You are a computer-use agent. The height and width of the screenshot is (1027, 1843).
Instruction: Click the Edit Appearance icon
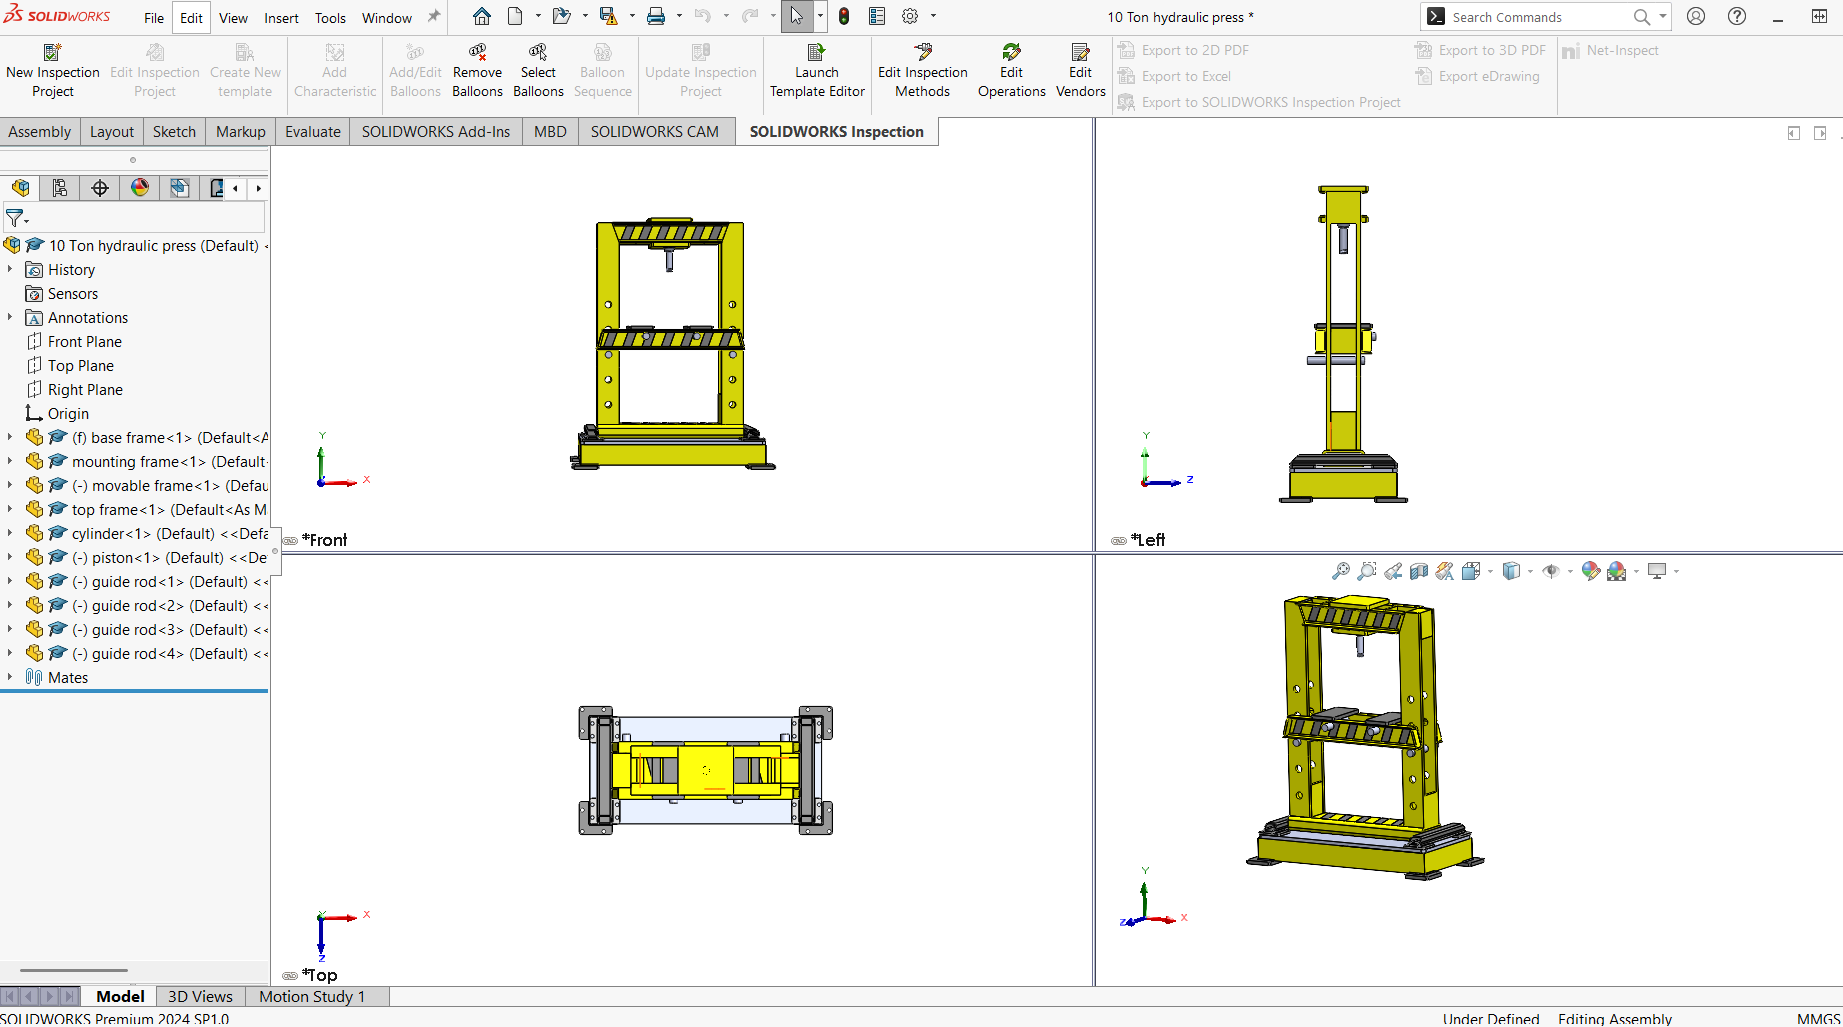coord(1590,571)
